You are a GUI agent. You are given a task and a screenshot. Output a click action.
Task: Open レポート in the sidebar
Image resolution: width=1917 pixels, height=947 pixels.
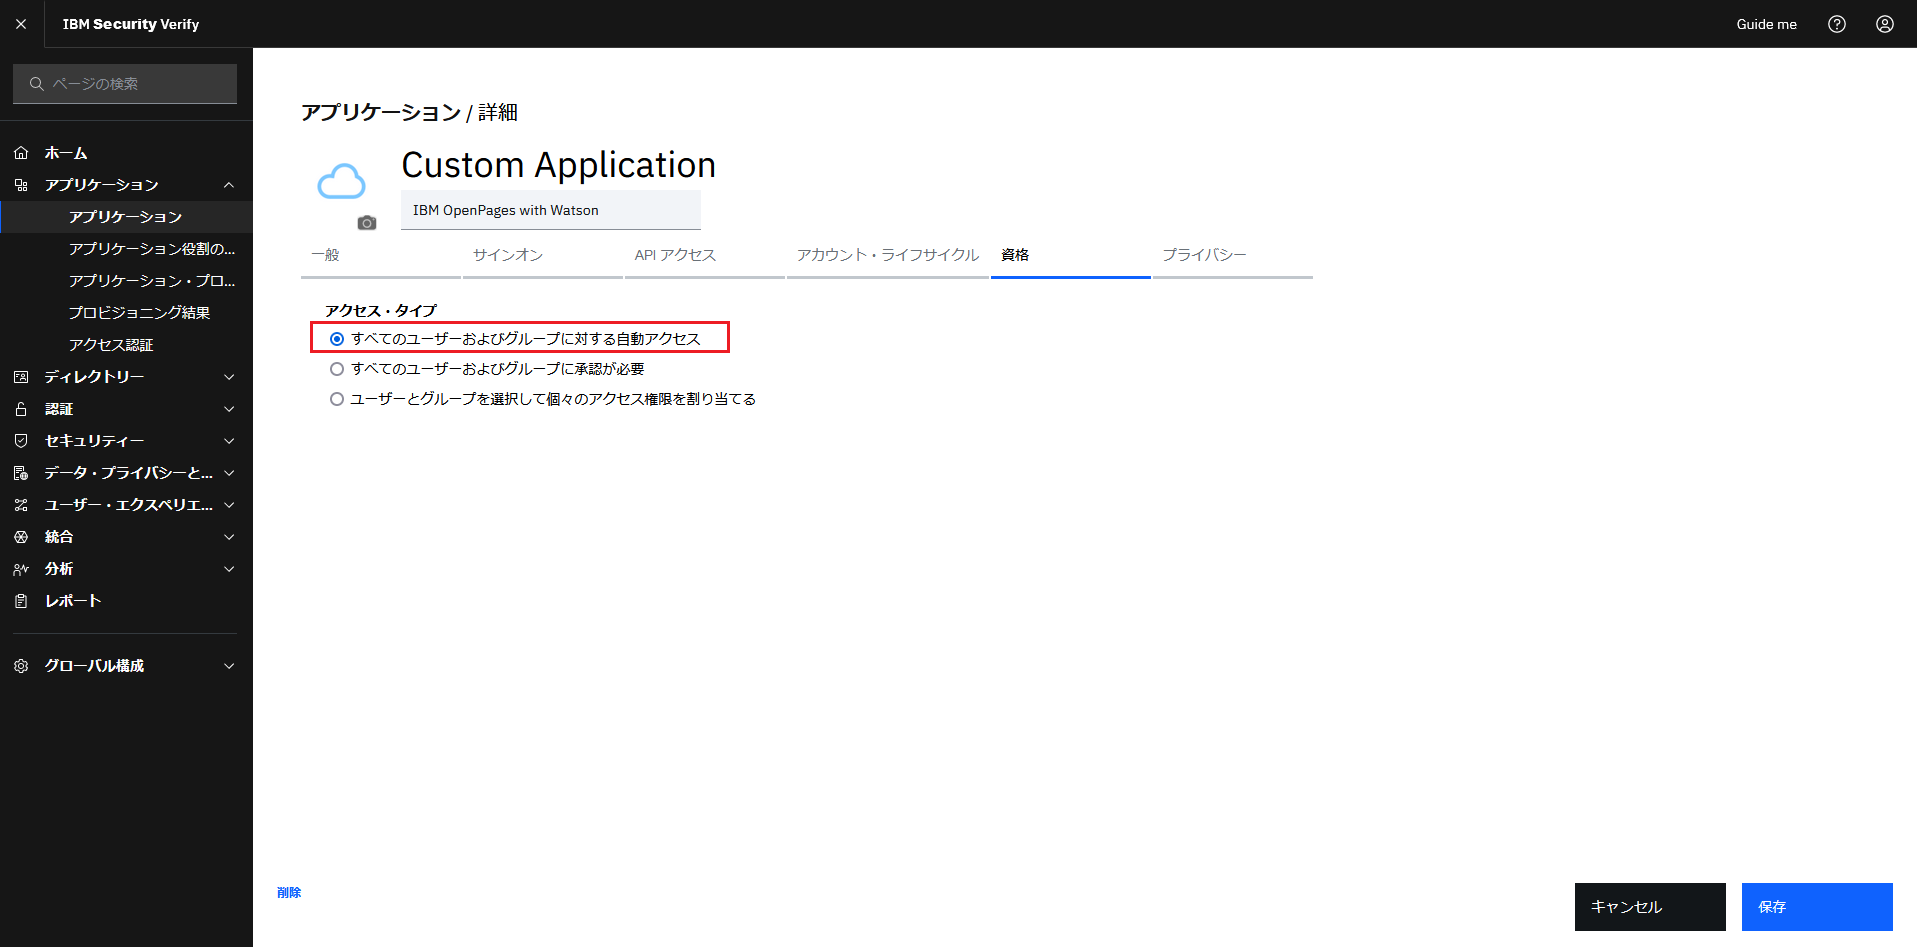pos(73,601)
